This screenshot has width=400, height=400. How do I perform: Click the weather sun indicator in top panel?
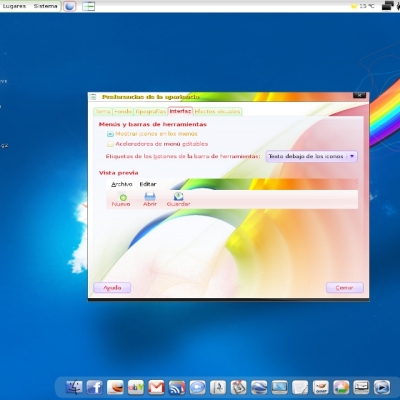[x=354, y=6]
